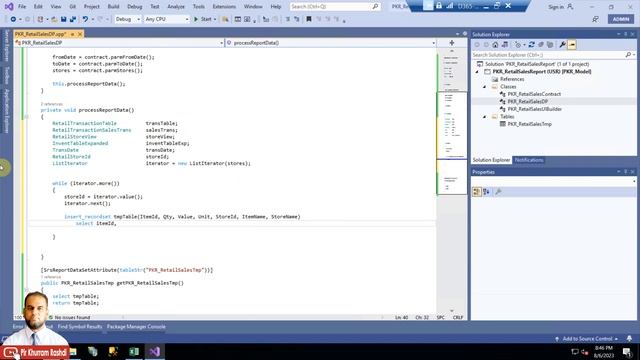Click the Start debugging button
The width and height of the screenshot is (640, 360).
click(x=202, y=19)
